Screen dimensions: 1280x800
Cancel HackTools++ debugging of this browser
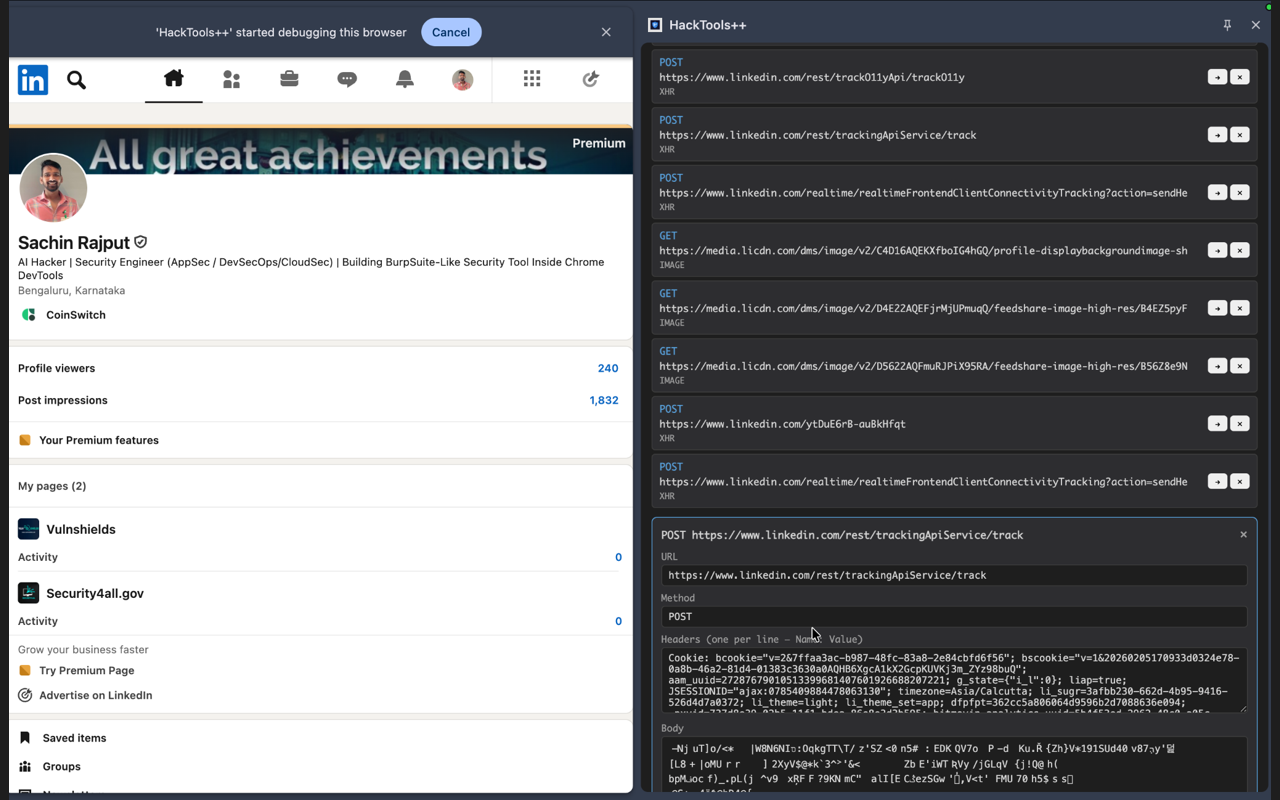(x=451, y=32)
